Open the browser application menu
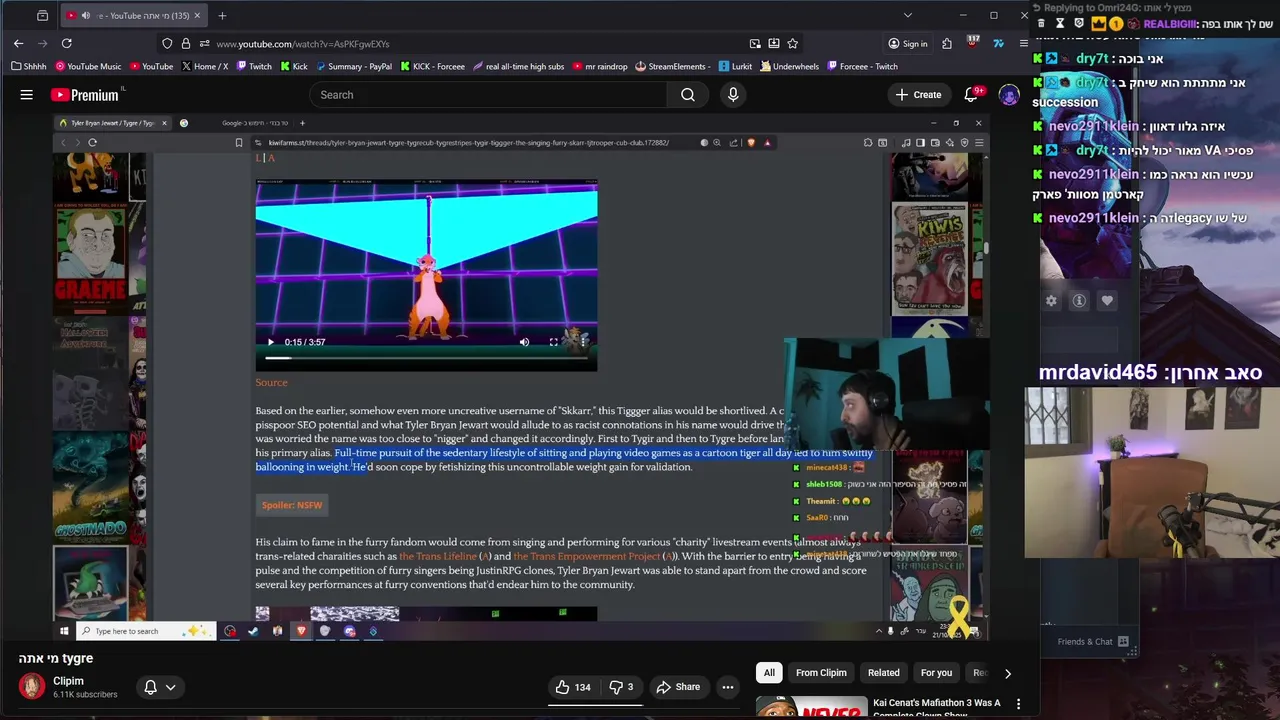1280x720 pixels. pos(1023,43)
